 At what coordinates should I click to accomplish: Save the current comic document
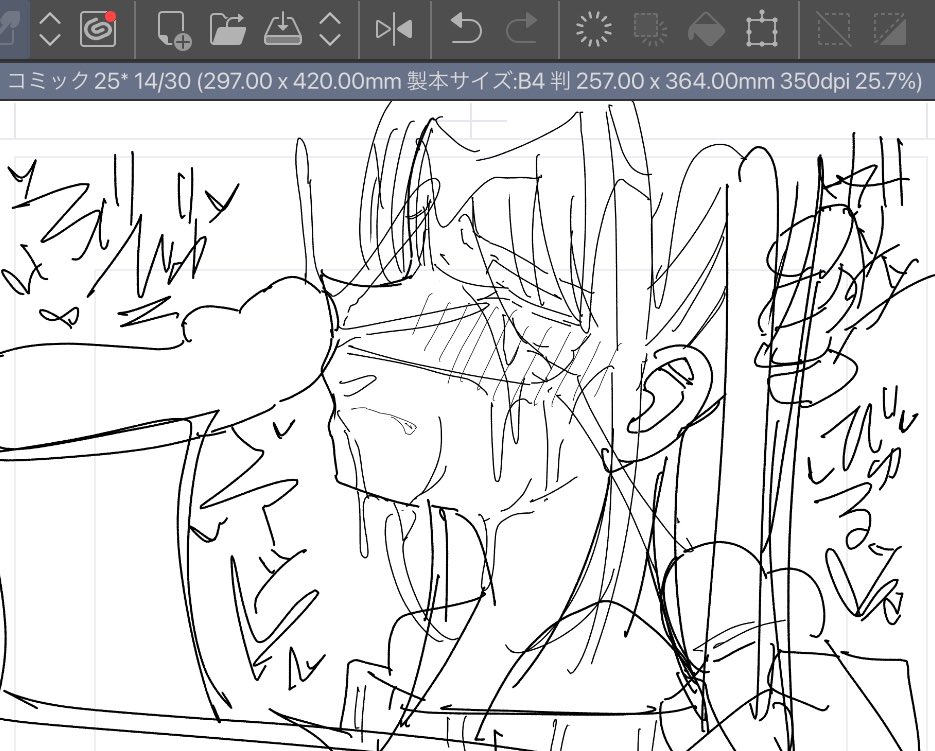pos(283,29)
